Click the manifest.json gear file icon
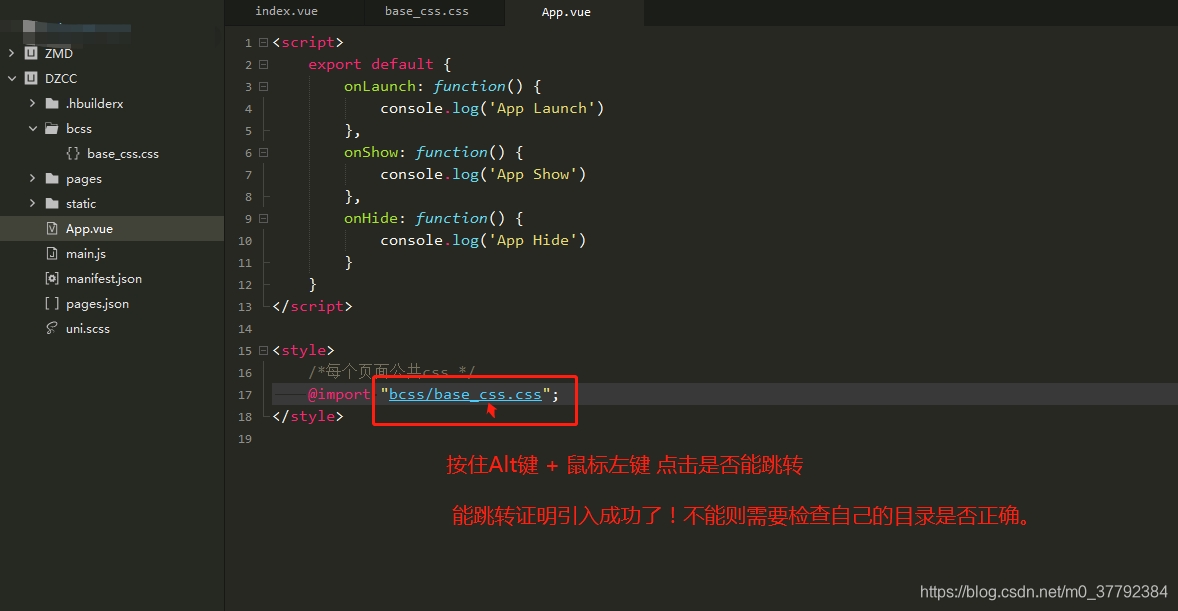 (52, 278)
